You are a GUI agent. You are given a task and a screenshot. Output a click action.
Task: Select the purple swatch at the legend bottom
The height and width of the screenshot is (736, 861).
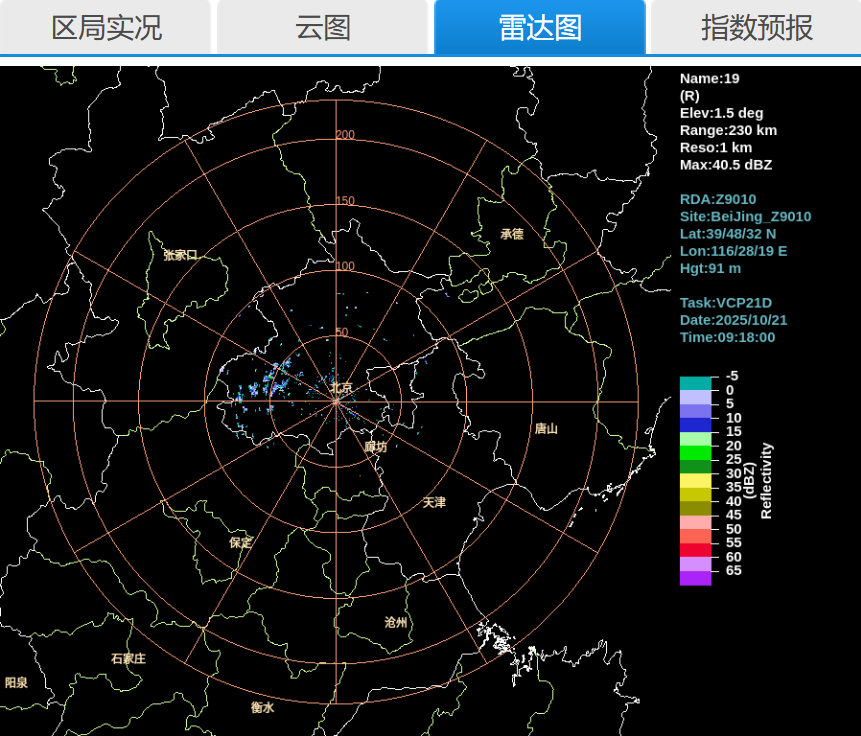pos(695,578)
